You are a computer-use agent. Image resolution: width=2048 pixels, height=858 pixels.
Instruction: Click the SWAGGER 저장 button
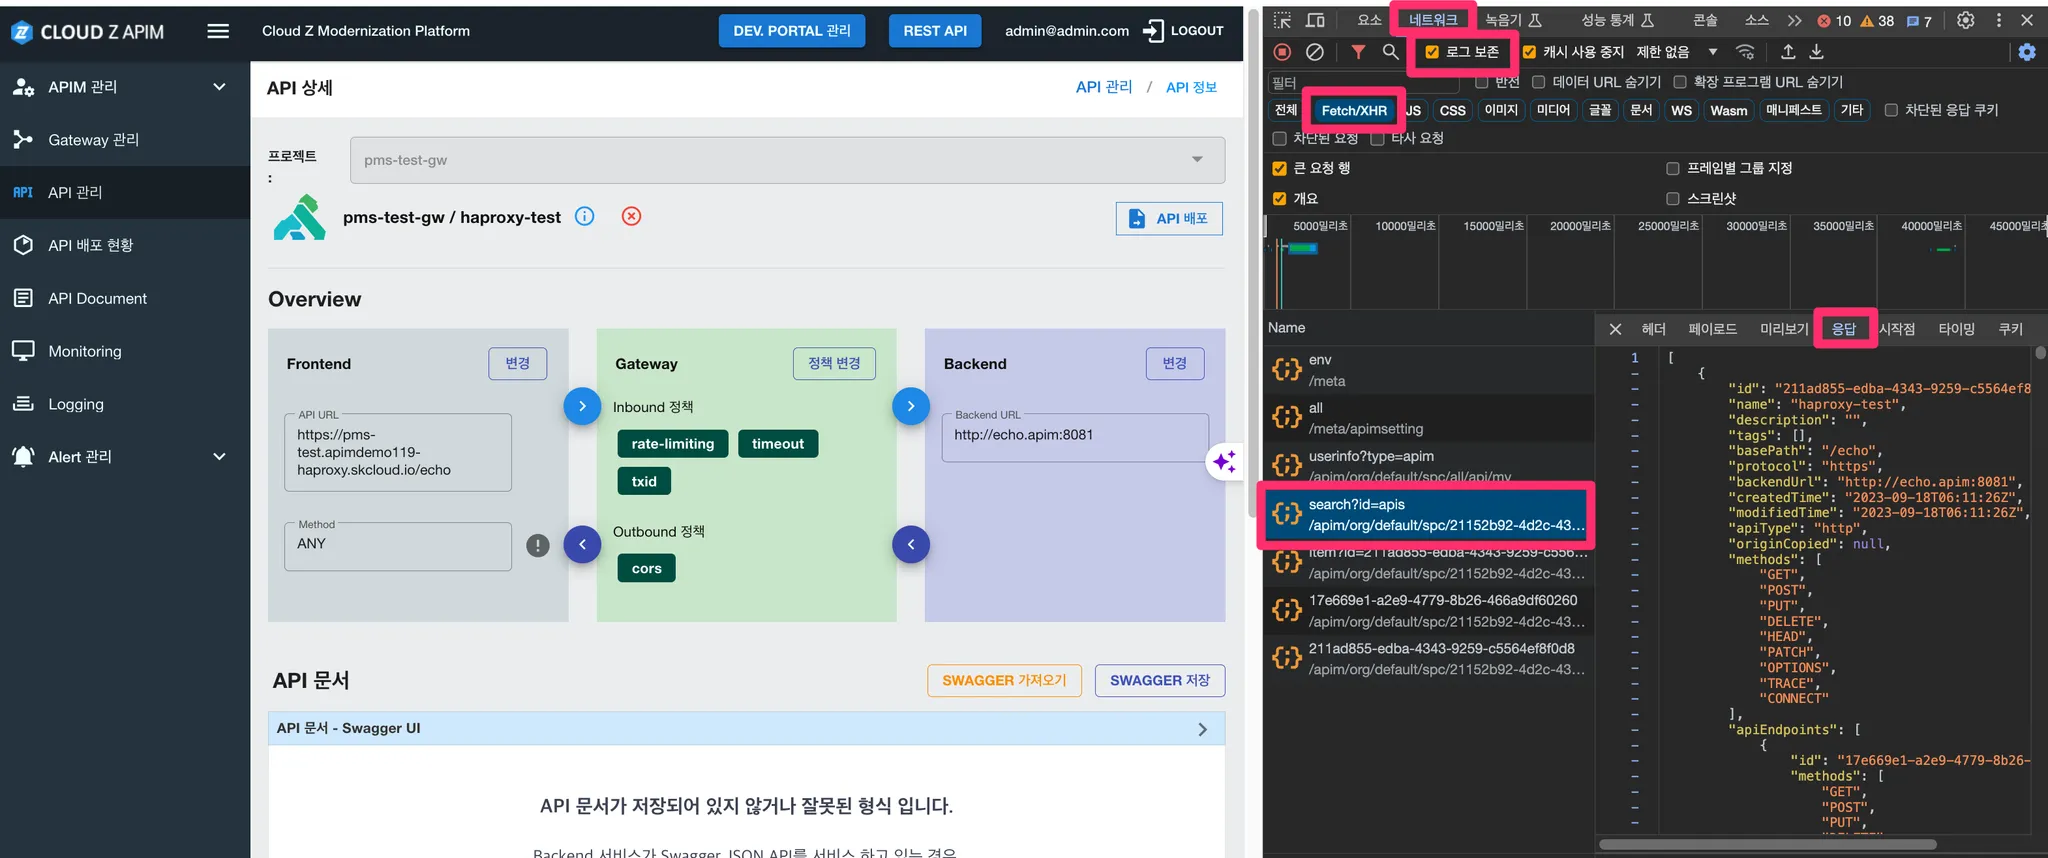(x=1160, y=680)
